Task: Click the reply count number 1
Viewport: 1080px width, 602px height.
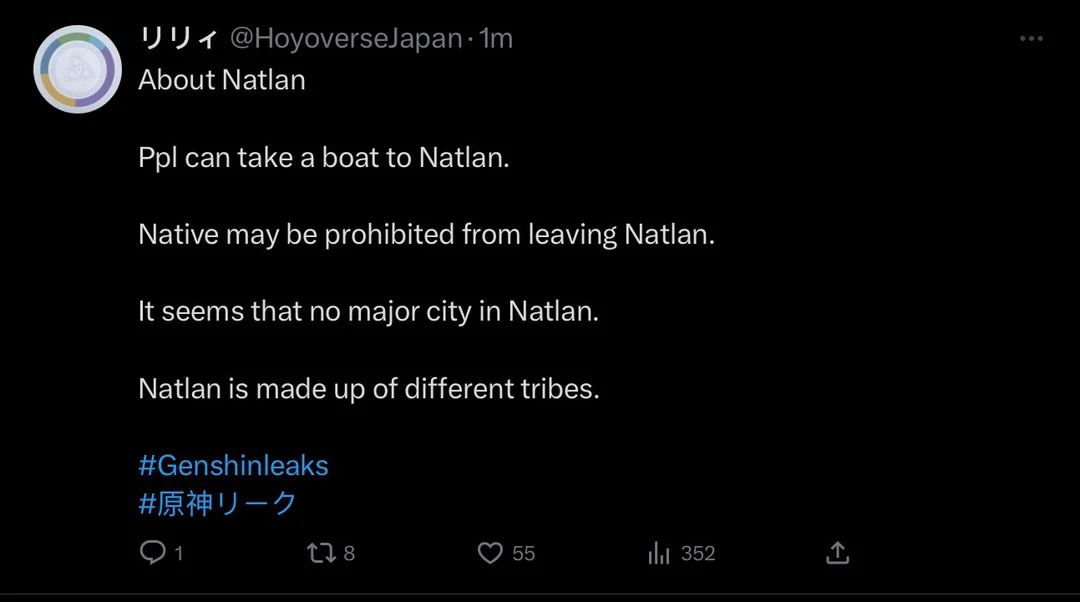Action: (x=179, y=553)
